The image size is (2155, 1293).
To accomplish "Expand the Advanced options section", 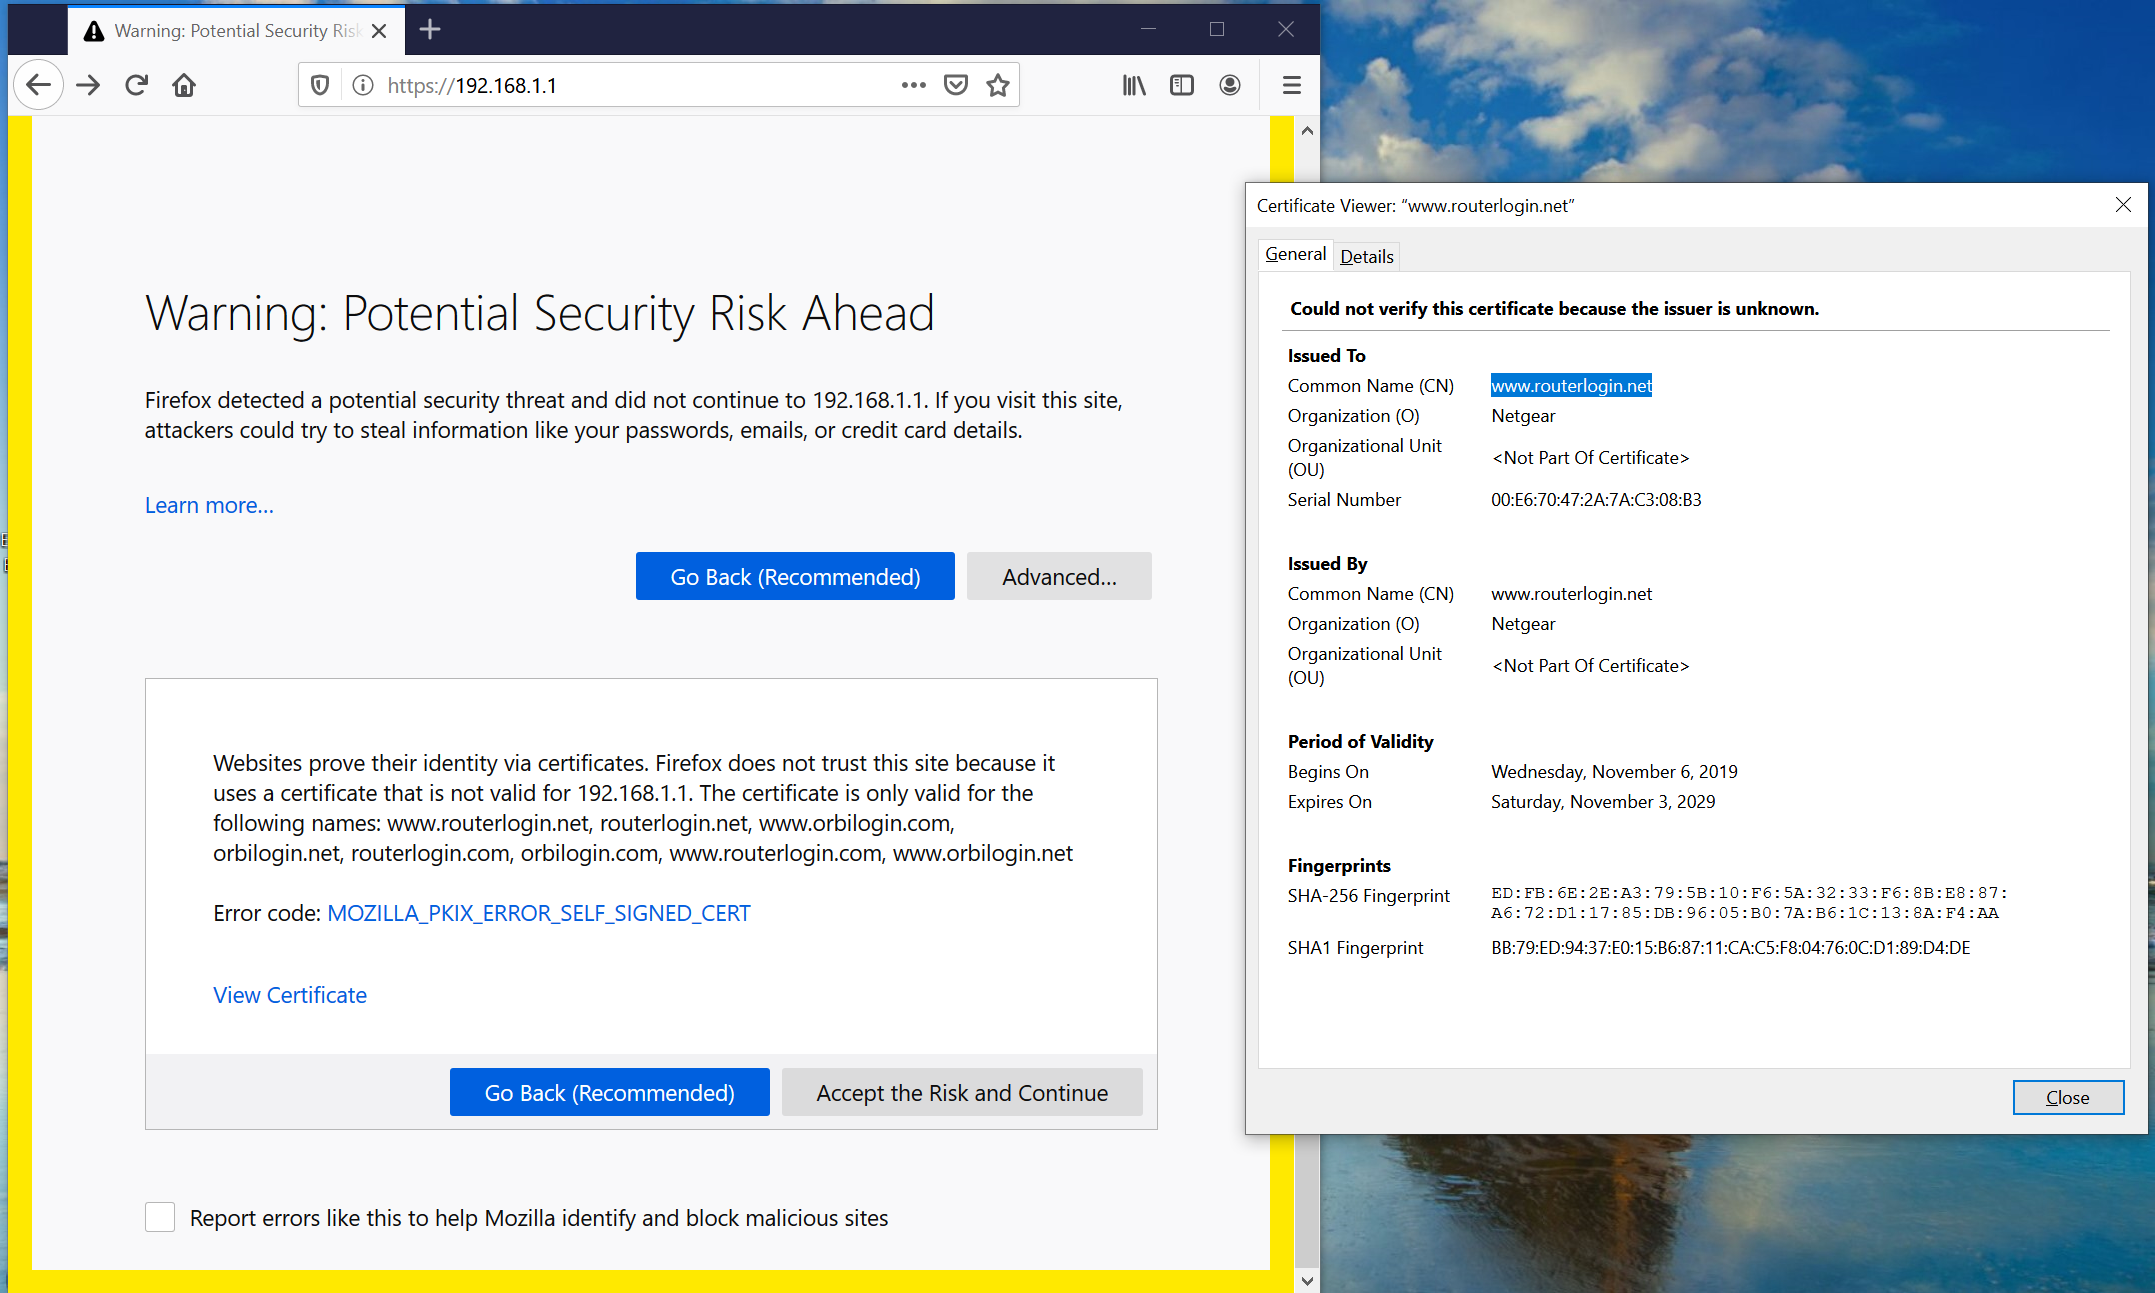I will (1062, 576).
